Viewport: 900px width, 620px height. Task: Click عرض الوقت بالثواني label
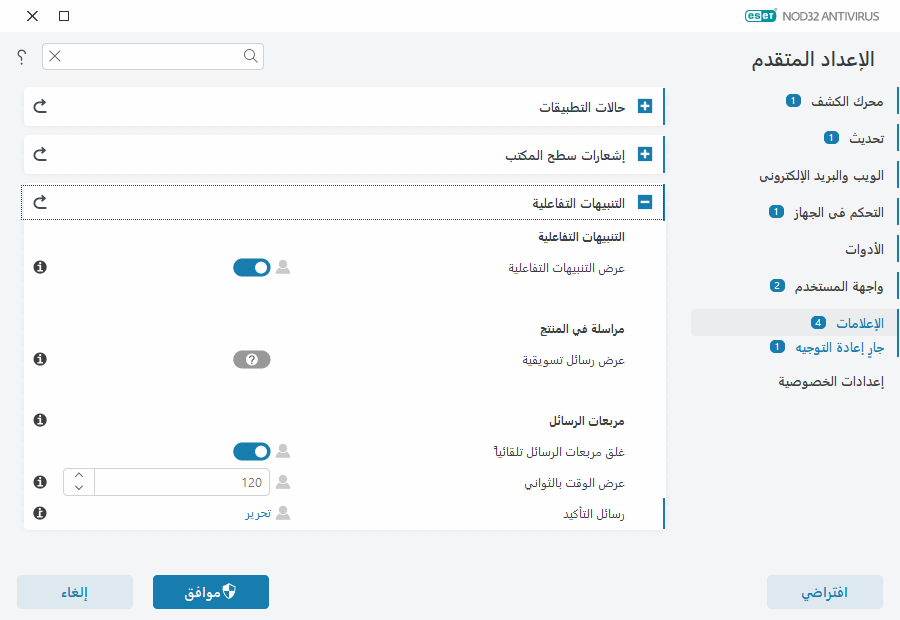tap(575, 483)
